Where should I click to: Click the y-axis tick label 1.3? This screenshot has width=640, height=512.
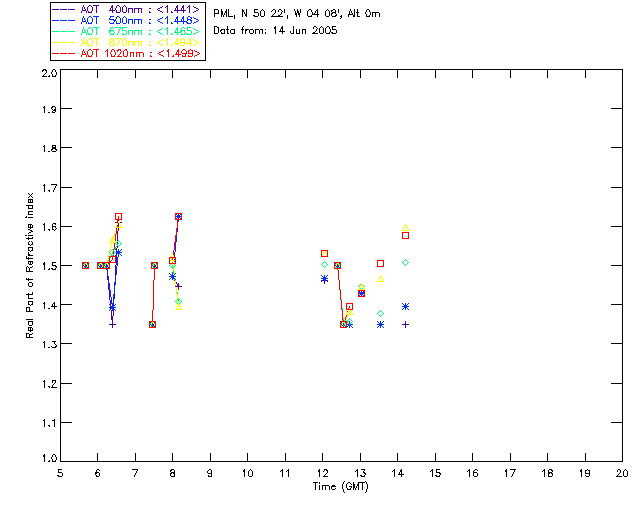(x=49, y=345)
